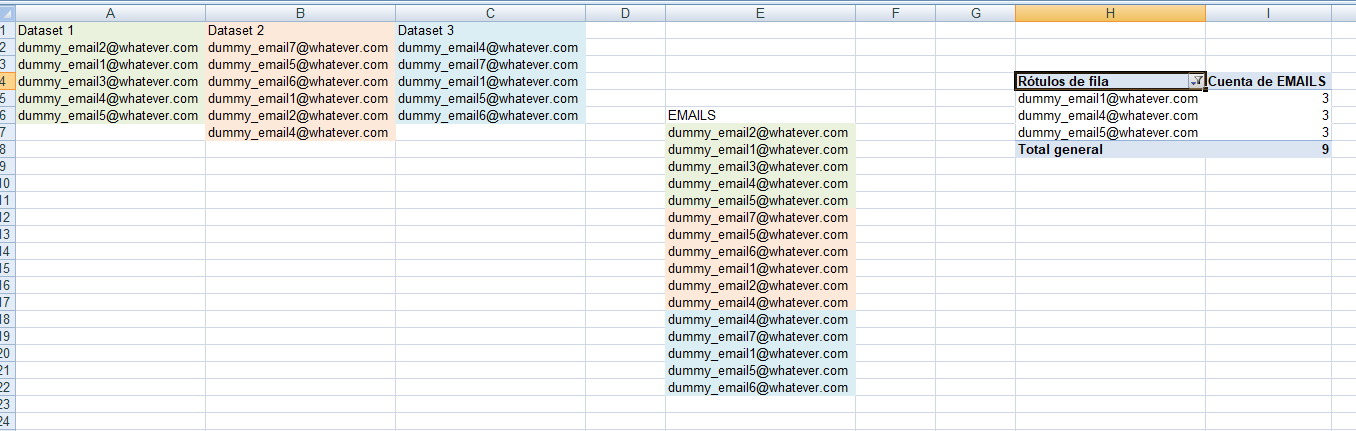This screenshot has height=431, width=1356.
Task: Select dummy_email2 in EMAILS column row 16
Action: [x=760, y=285]
